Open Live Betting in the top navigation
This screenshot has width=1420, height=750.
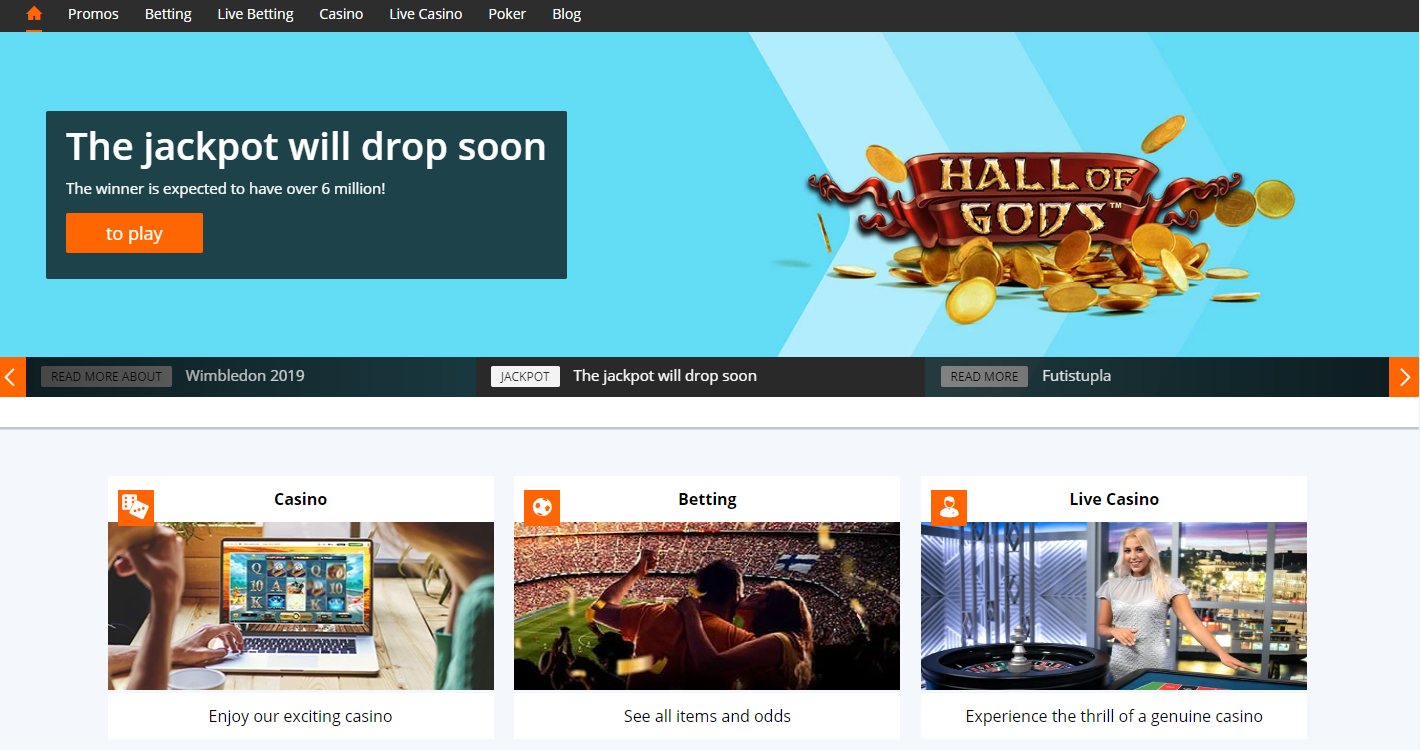point(256,14)
